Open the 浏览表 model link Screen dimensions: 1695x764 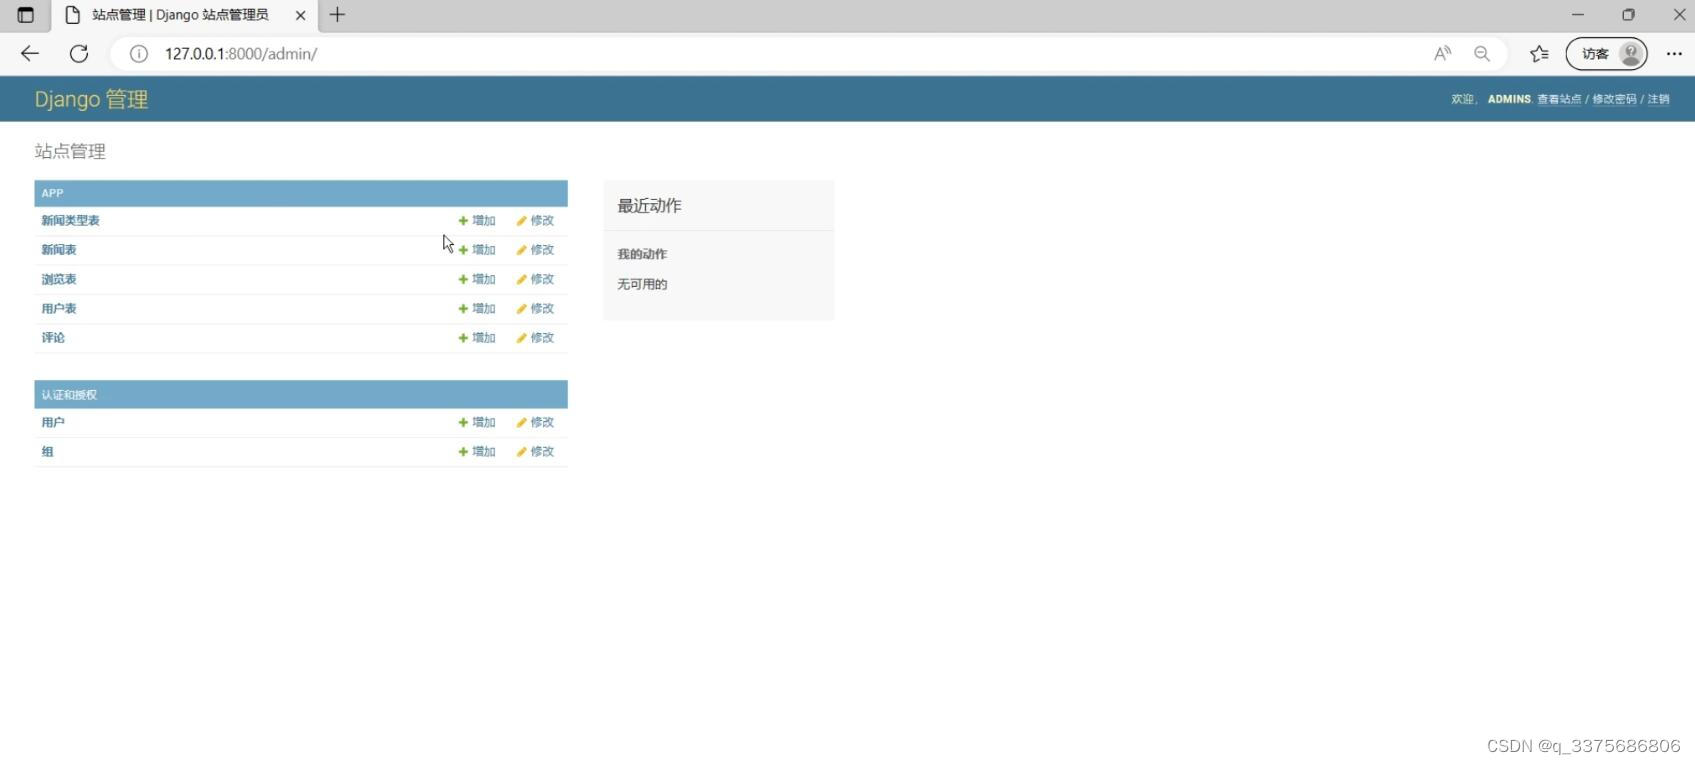(x=59, y=279)
